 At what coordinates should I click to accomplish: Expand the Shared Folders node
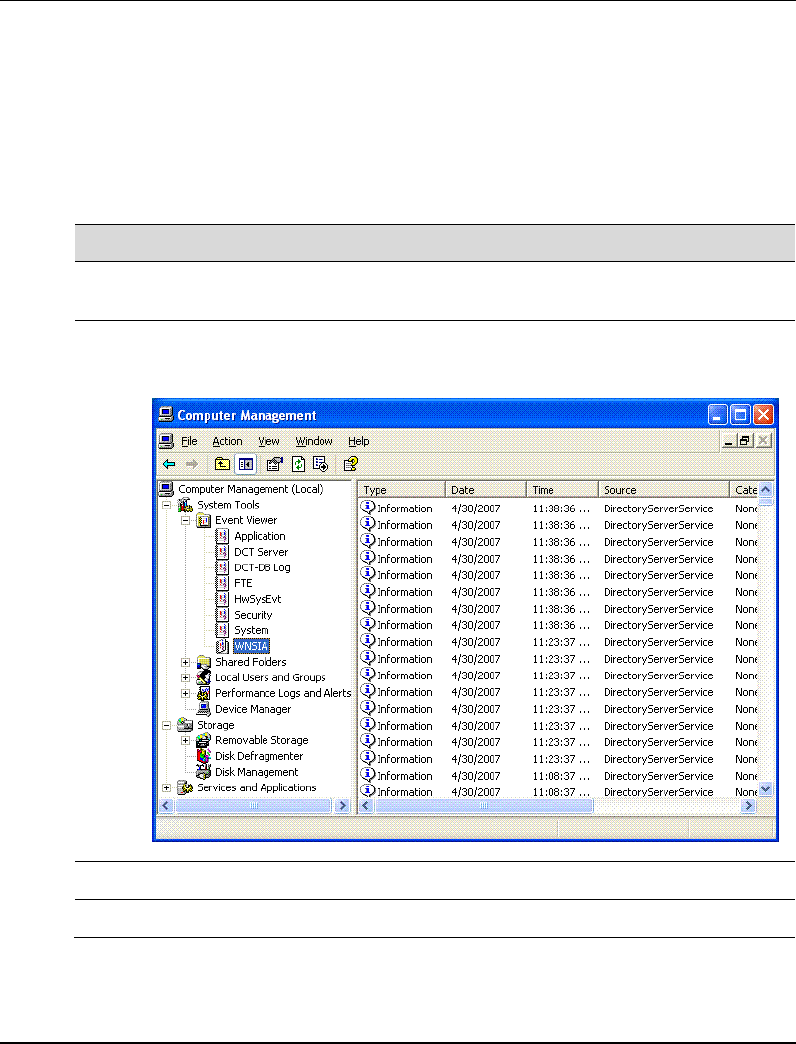click(186, 662)
